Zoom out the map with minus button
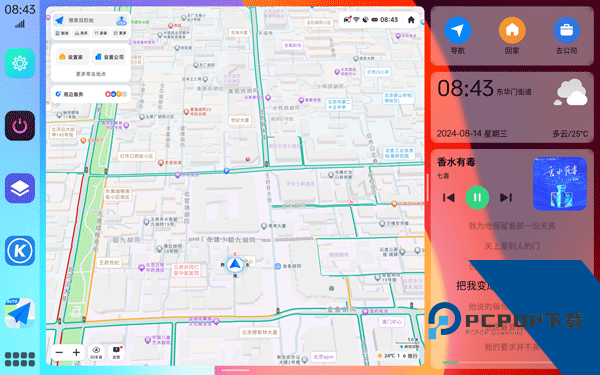 coord(59,352)
